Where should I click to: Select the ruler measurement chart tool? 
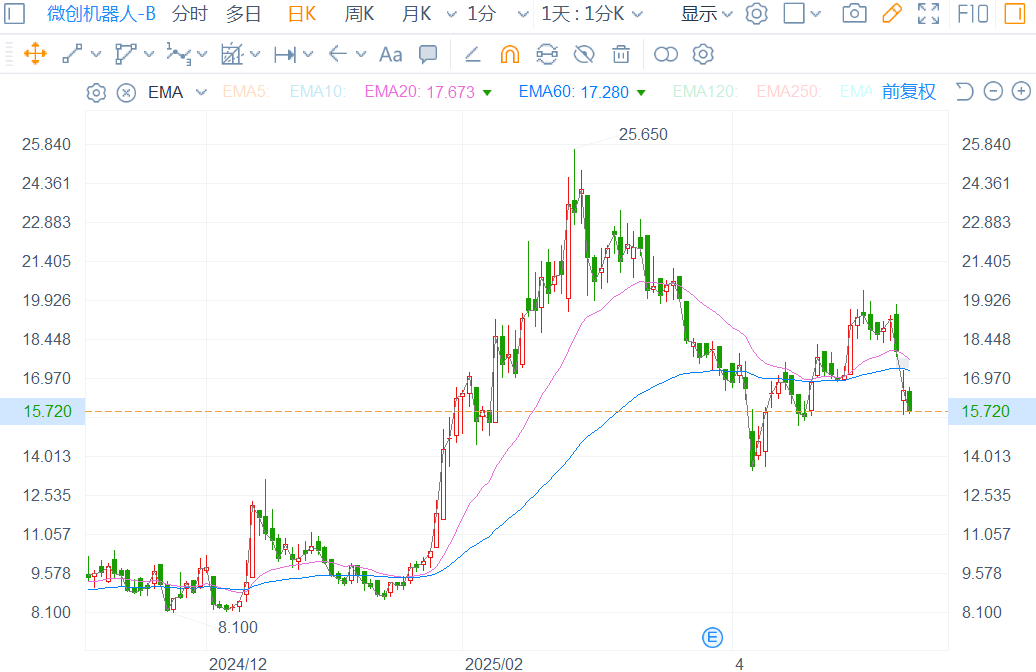232,54
